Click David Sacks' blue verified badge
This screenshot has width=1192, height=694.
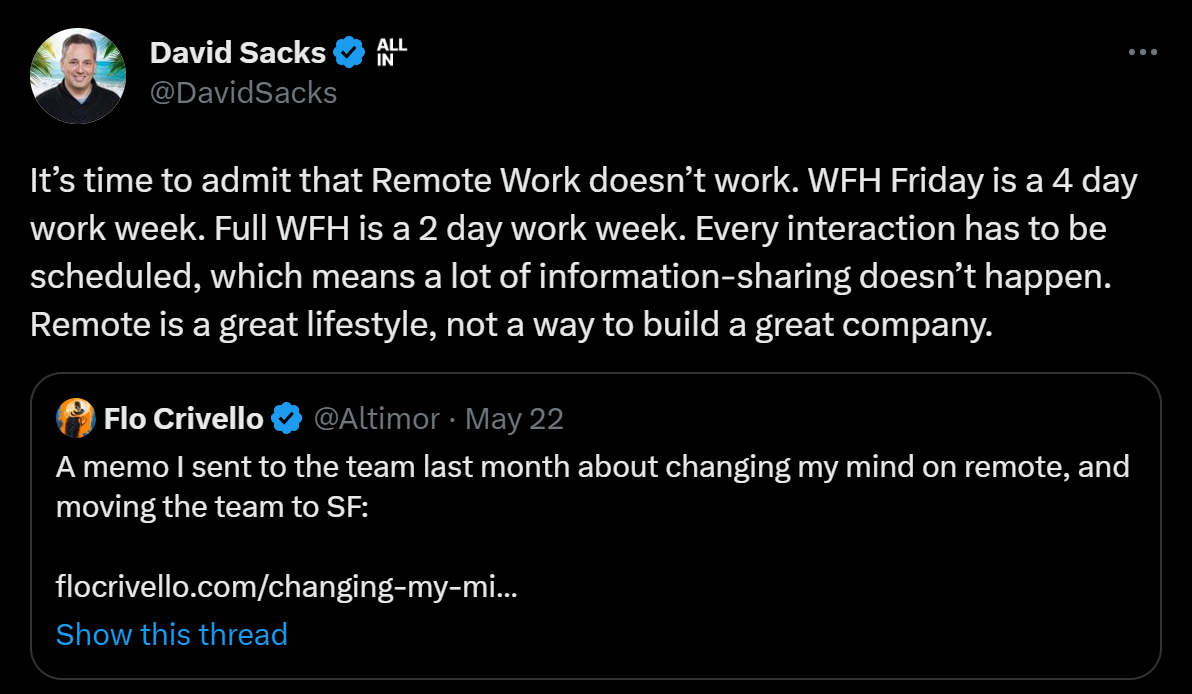pyautogui.click(x=350, y=52)
